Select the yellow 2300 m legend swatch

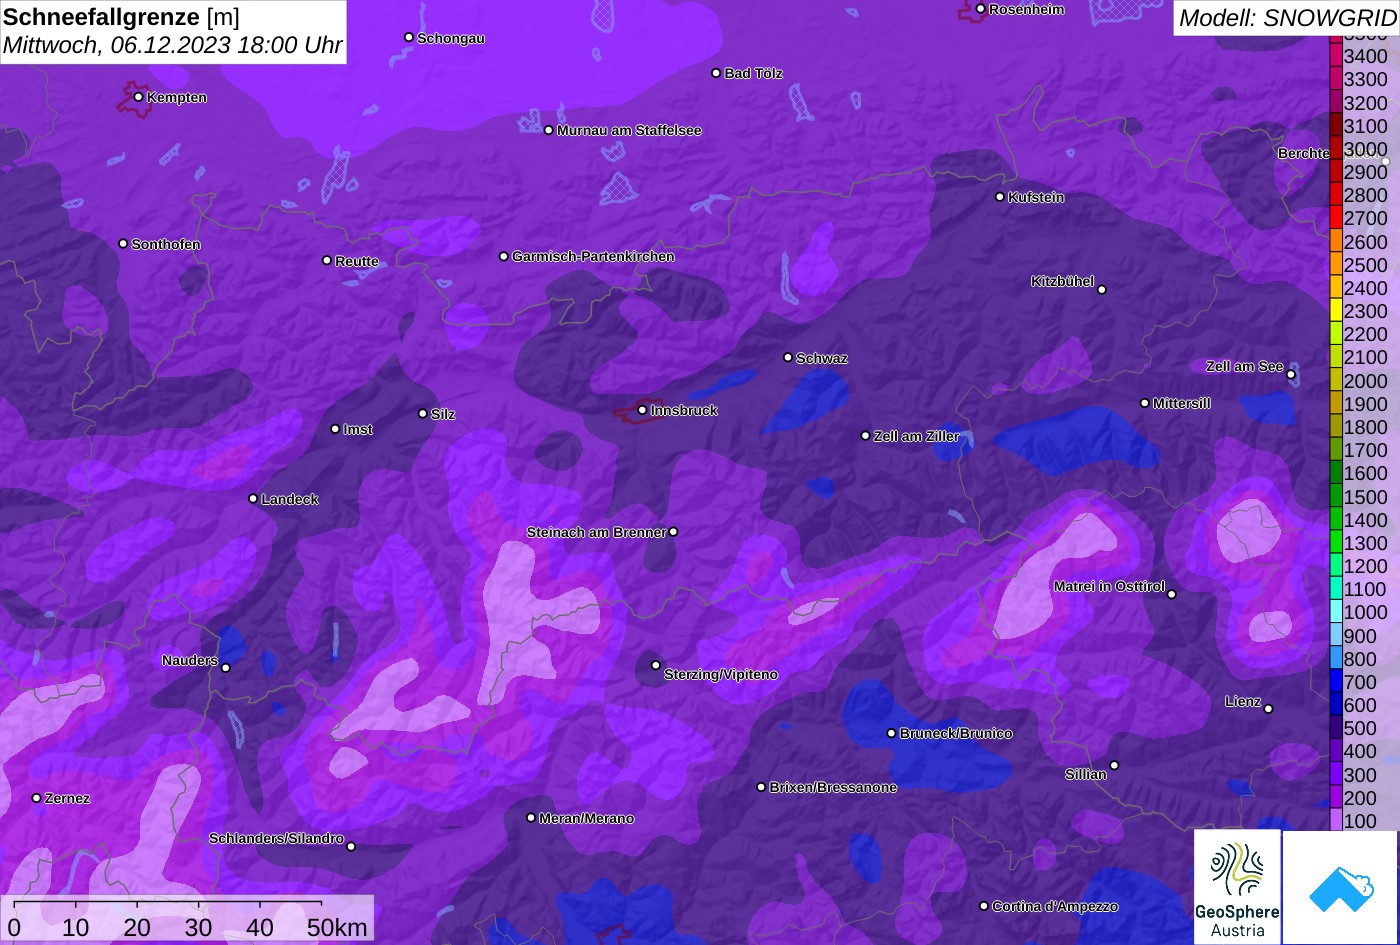point(1335,311)
